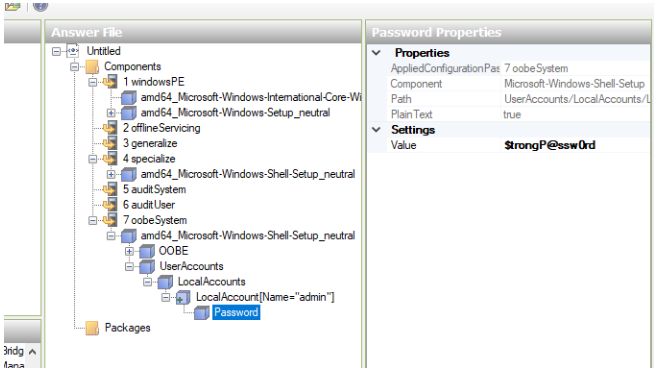Click the Components folder icon
Viewport: 657px width, 379px height.
tap(92, 67)
